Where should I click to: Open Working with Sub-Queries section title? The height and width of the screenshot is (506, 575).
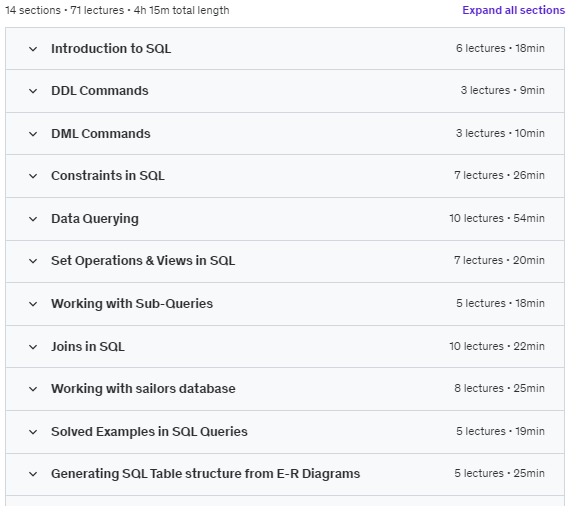[132, 304]
